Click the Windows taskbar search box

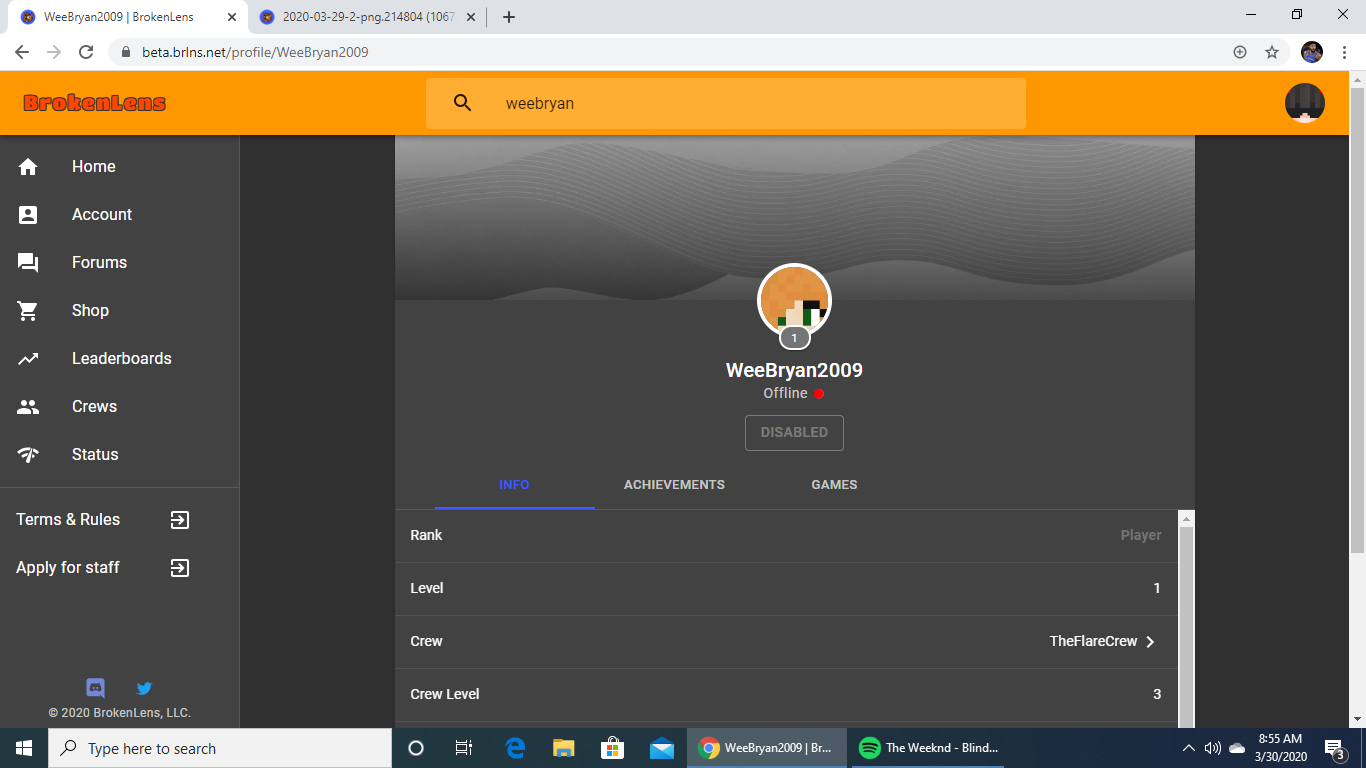click(220, 748)
